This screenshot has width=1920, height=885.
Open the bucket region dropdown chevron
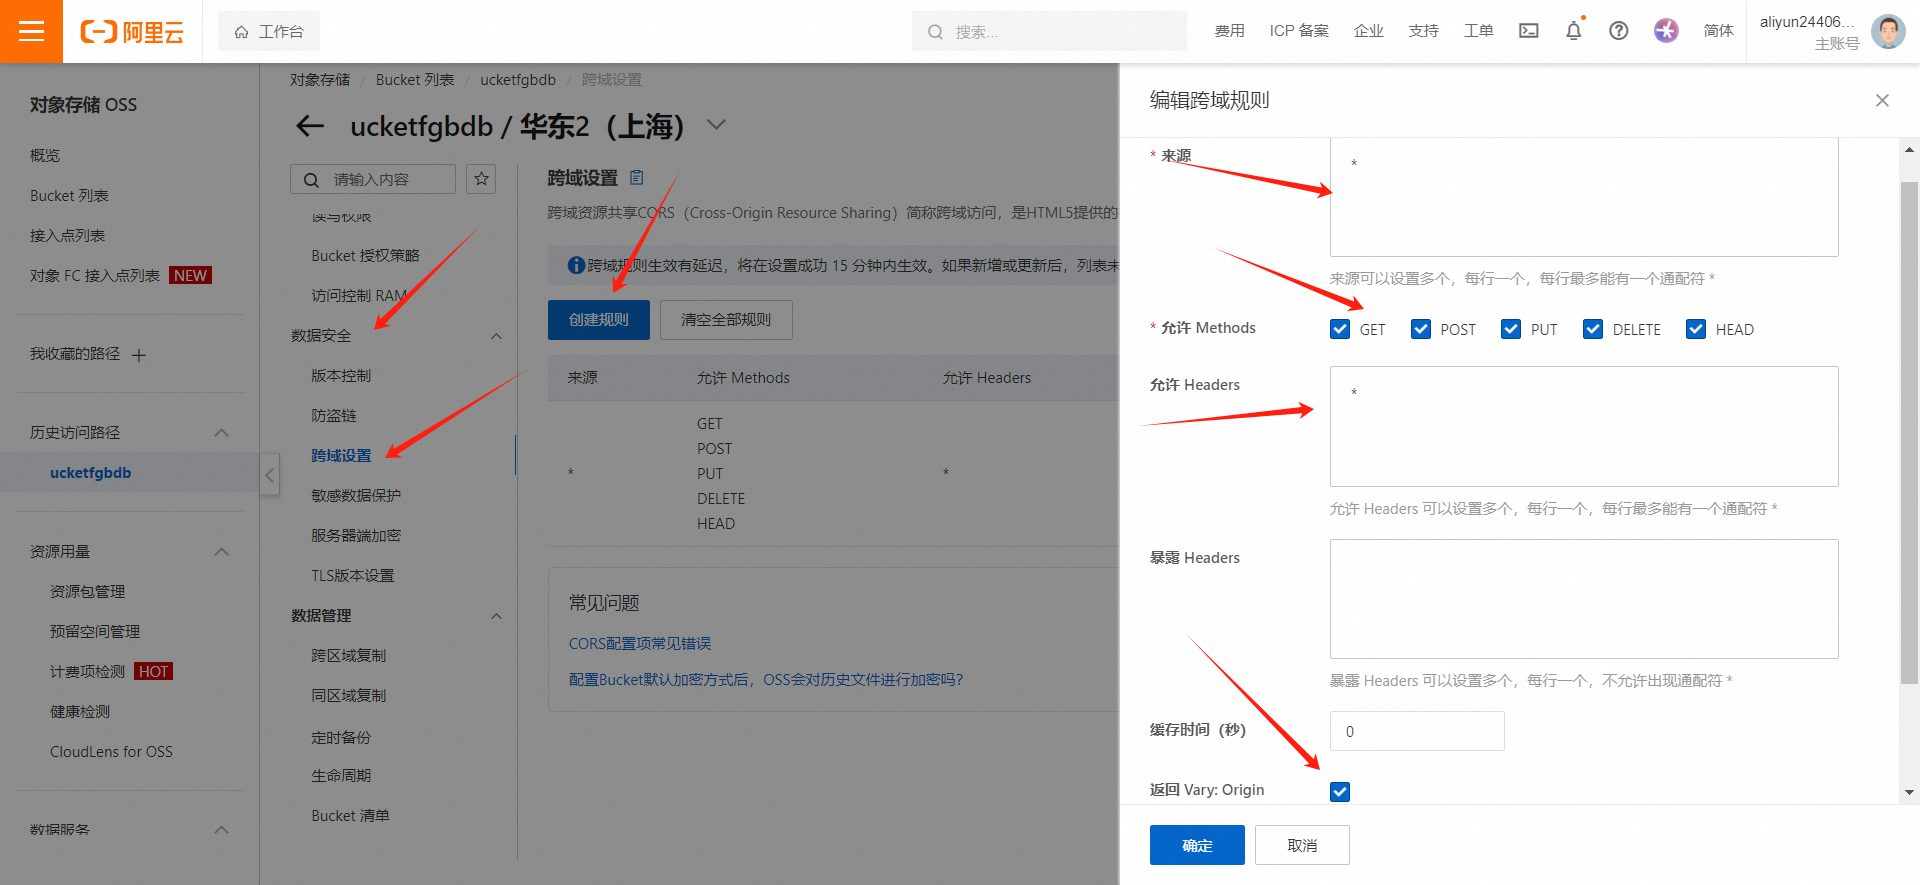[716, 125]
